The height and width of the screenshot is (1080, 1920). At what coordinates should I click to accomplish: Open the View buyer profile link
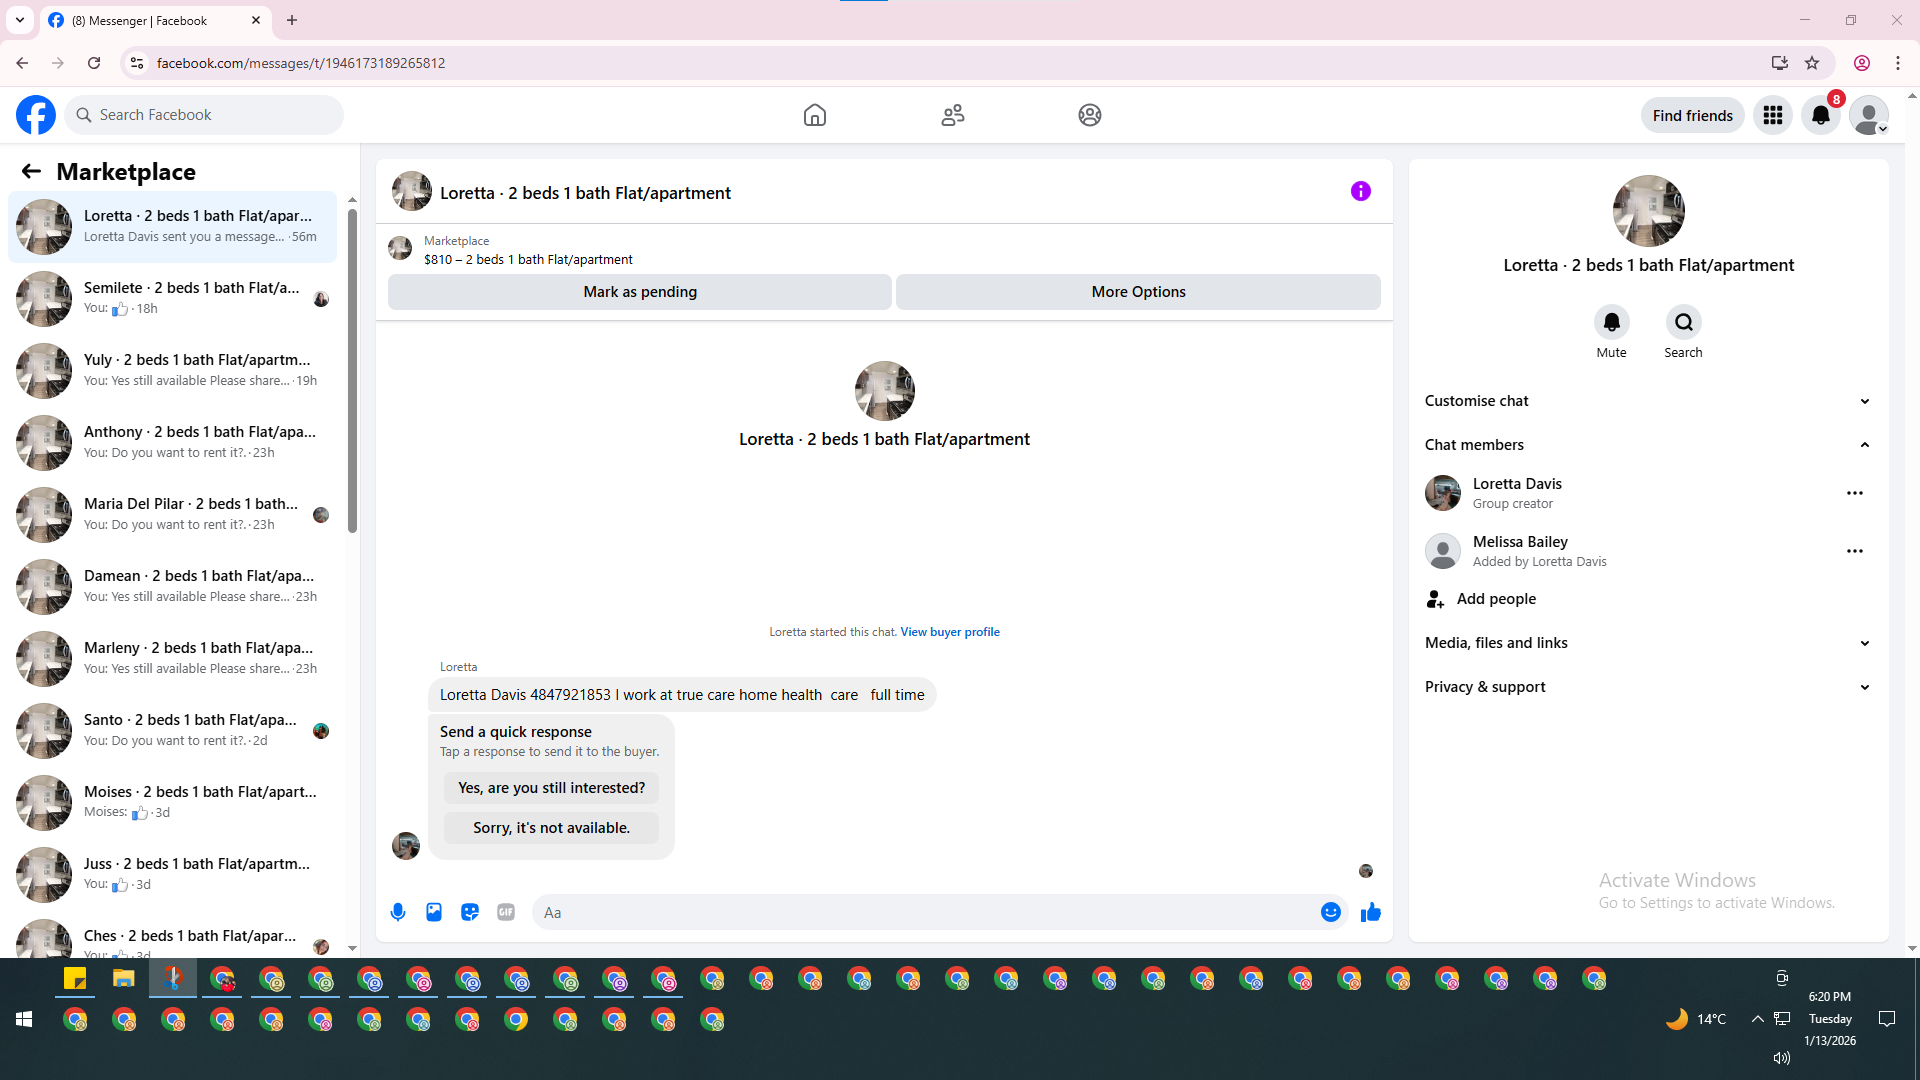click(949, 632)
